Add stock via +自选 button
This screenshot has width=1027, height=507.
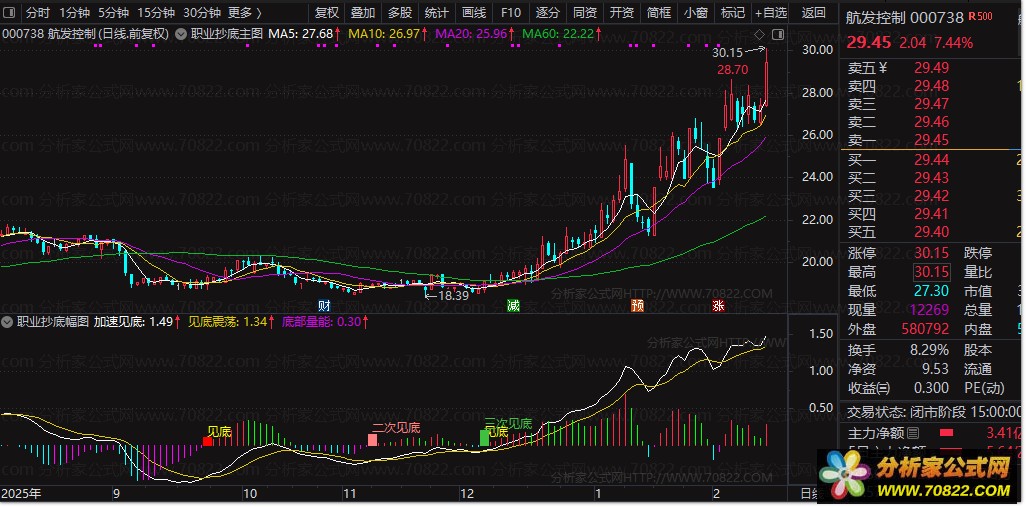tap(770, 12)
